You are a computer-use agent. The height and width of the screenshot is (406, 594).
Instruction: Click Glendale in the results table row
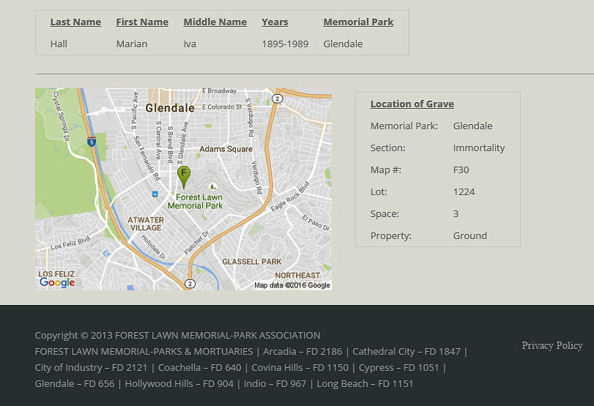tap(343, 44)
